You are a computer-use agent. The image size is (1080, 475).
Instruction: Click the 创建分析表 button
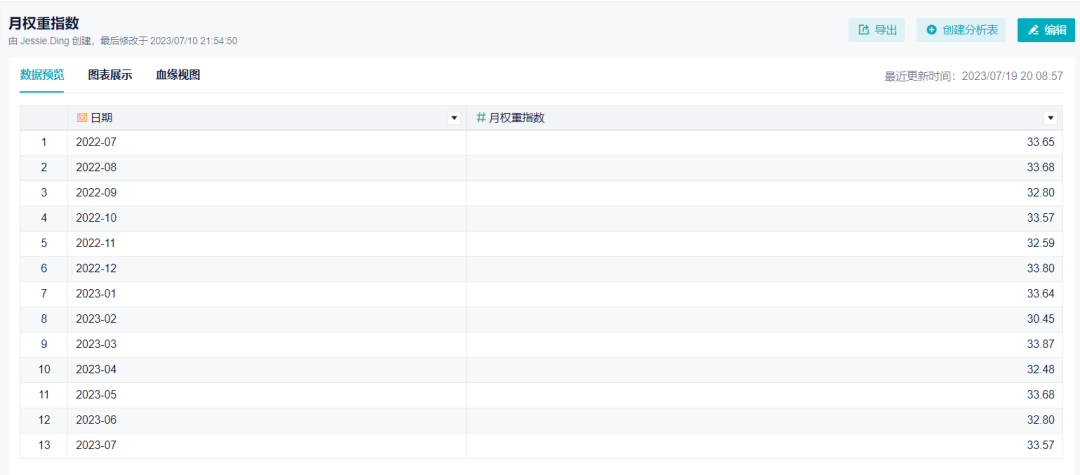[961, 30]
